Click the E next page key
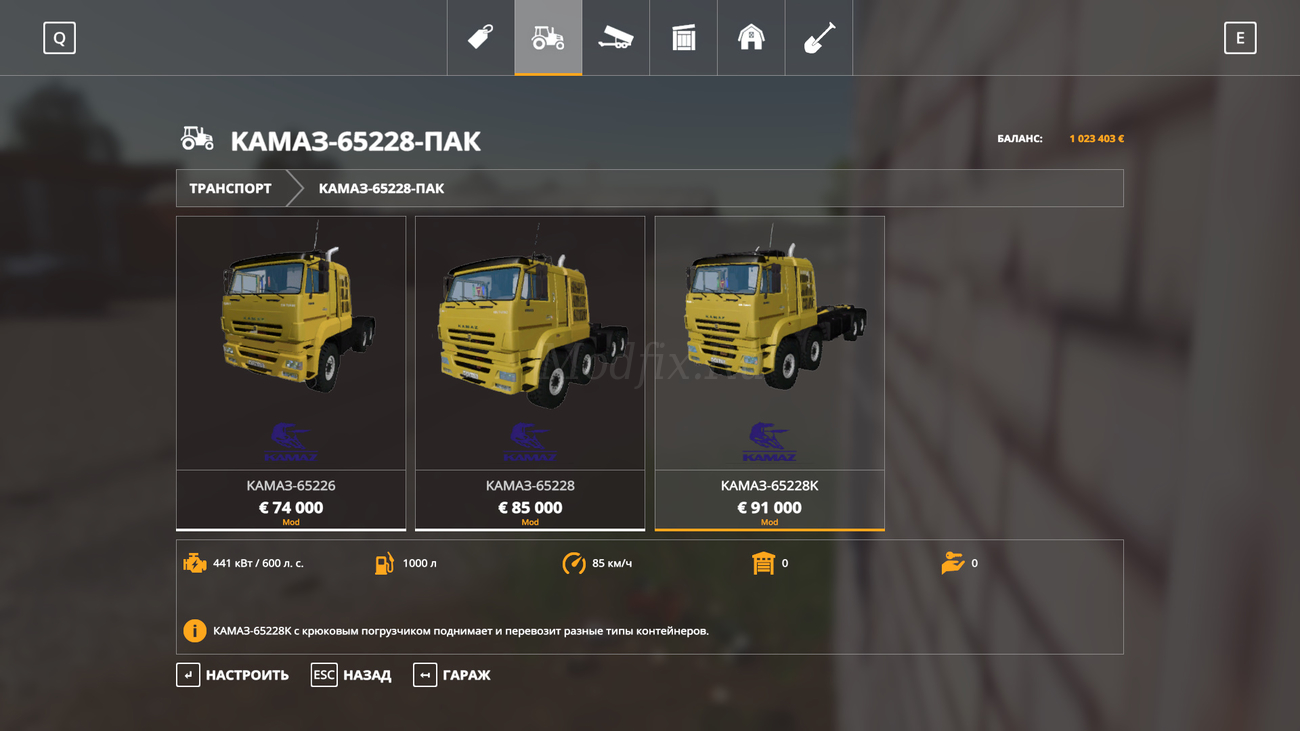This screenshot has height=731, width=1300. pos(1240,38)
